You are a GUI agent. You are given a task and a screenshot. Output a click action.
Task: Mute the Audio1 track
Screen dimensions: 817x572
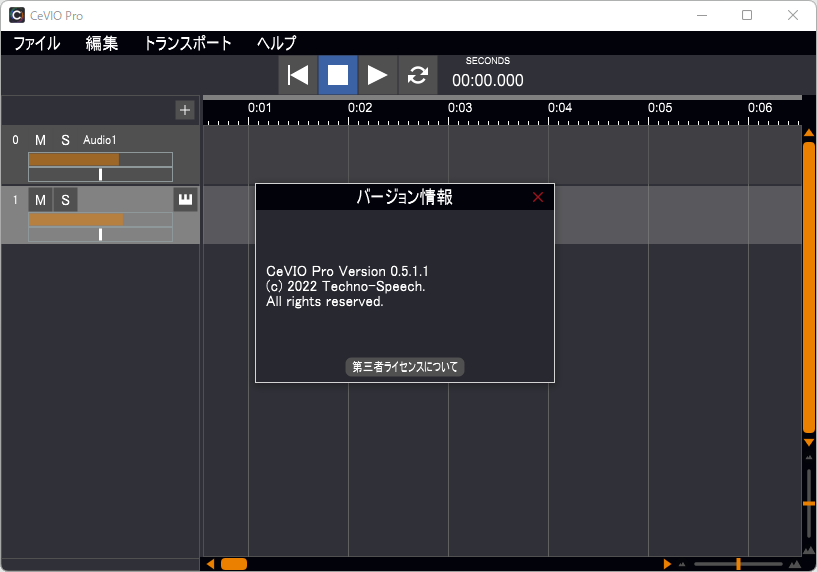tap(40, 140)
